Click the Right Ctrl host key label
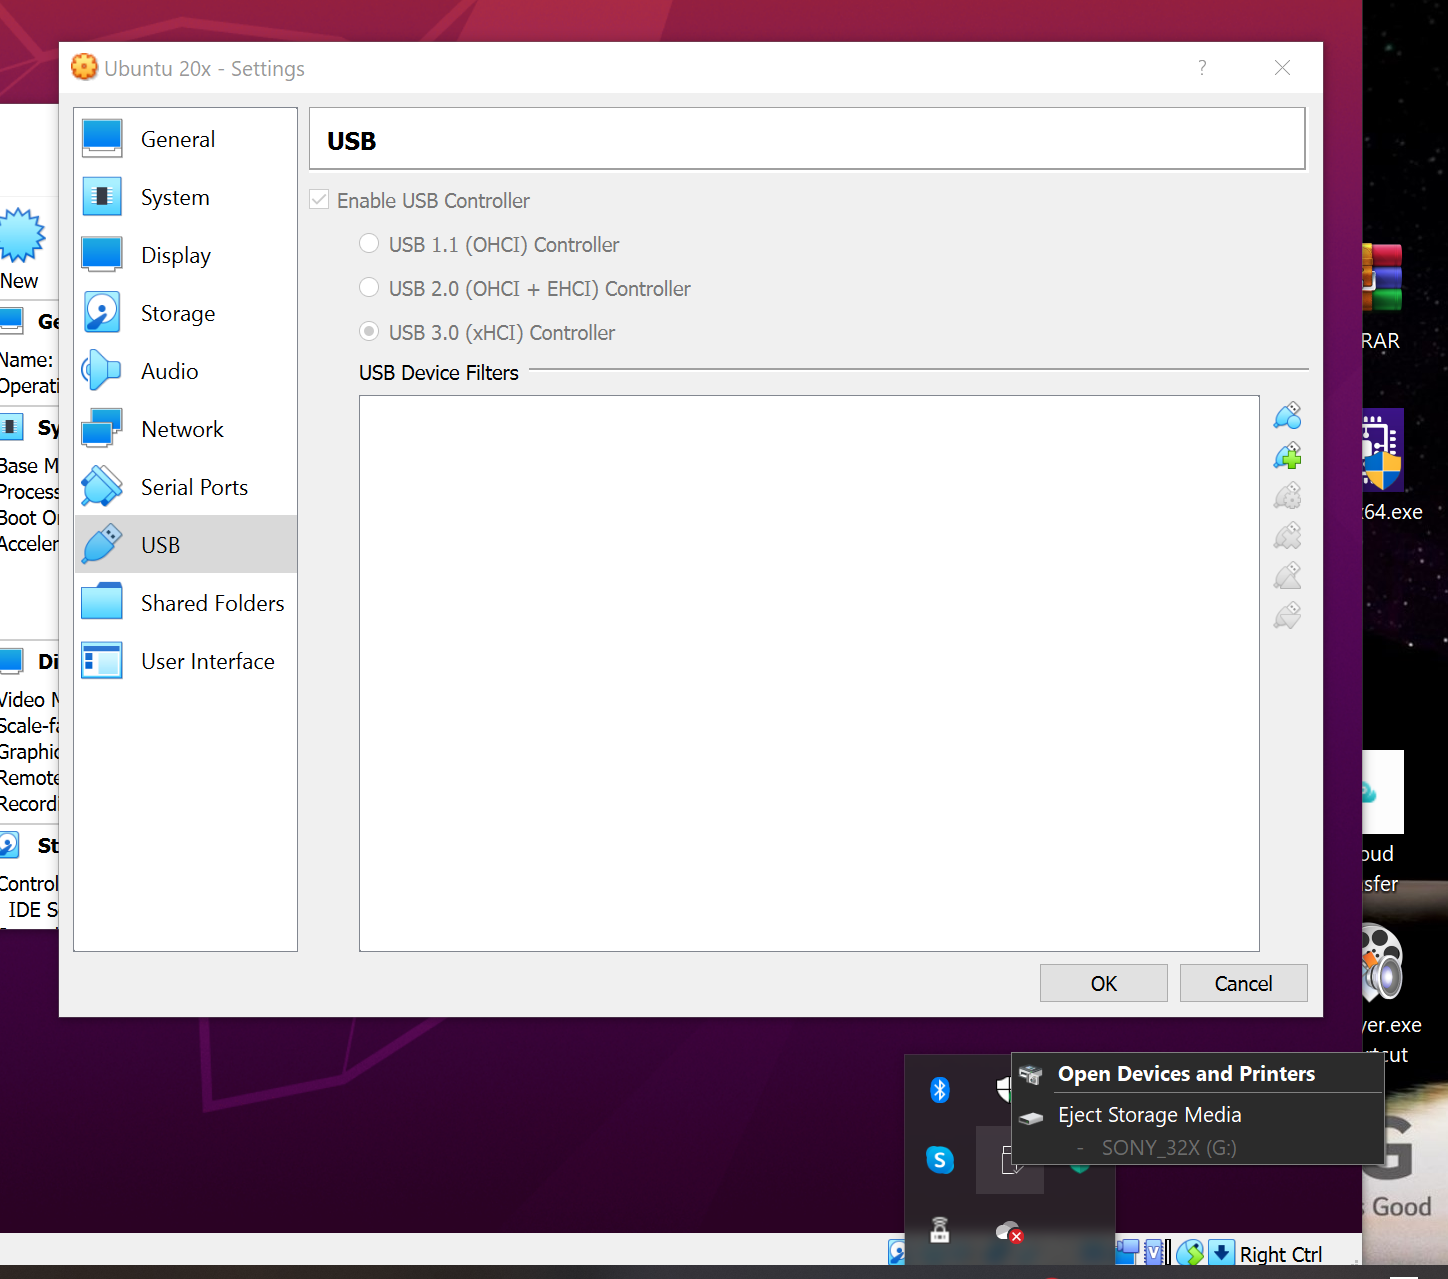1448x1279 pixels. pyautogui.click(x=1281, y=1254)
